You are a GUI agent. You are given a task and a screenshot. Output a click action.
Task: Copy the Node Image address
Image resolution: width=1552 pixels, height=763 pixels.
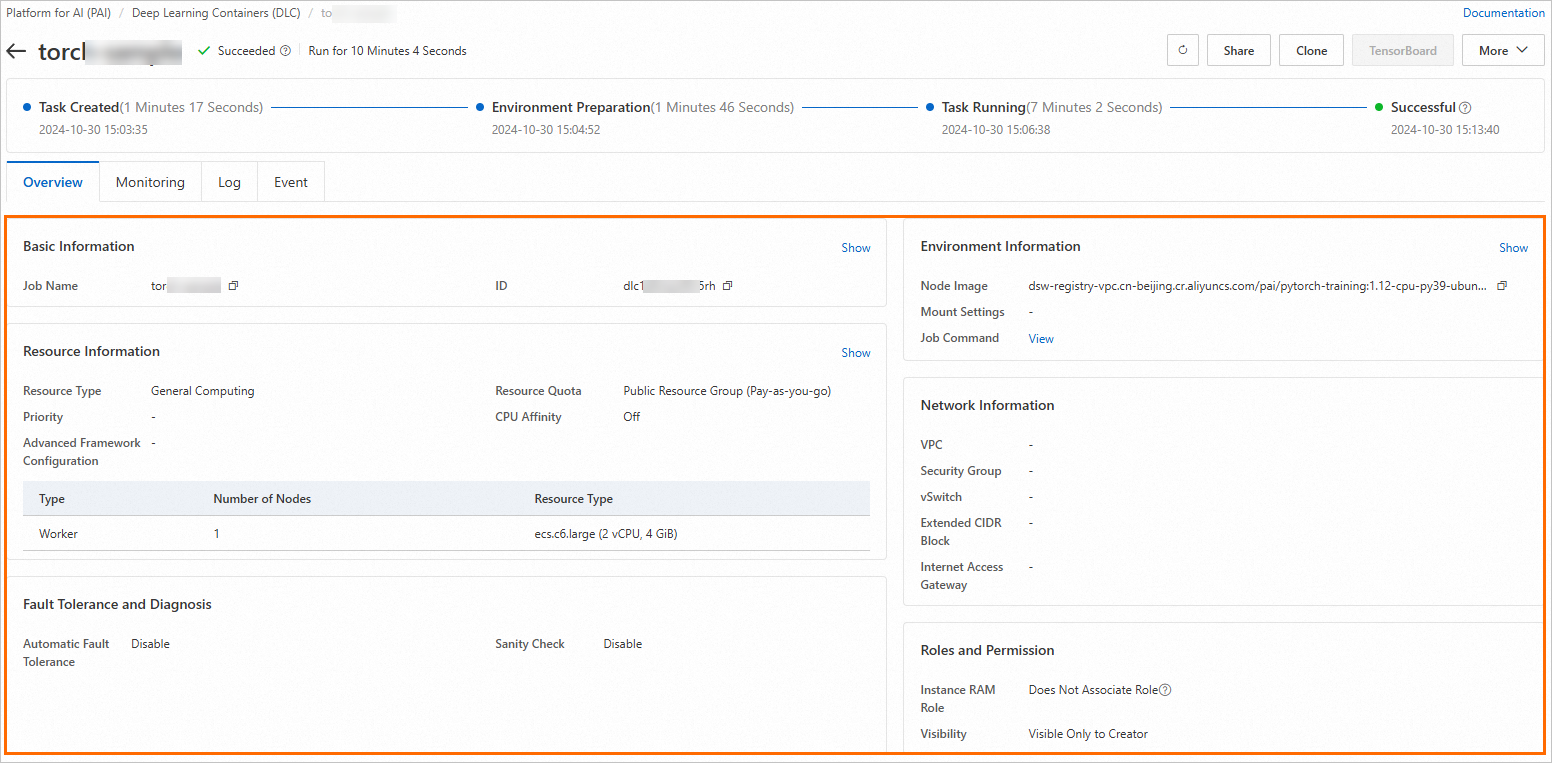[1502, 286]
